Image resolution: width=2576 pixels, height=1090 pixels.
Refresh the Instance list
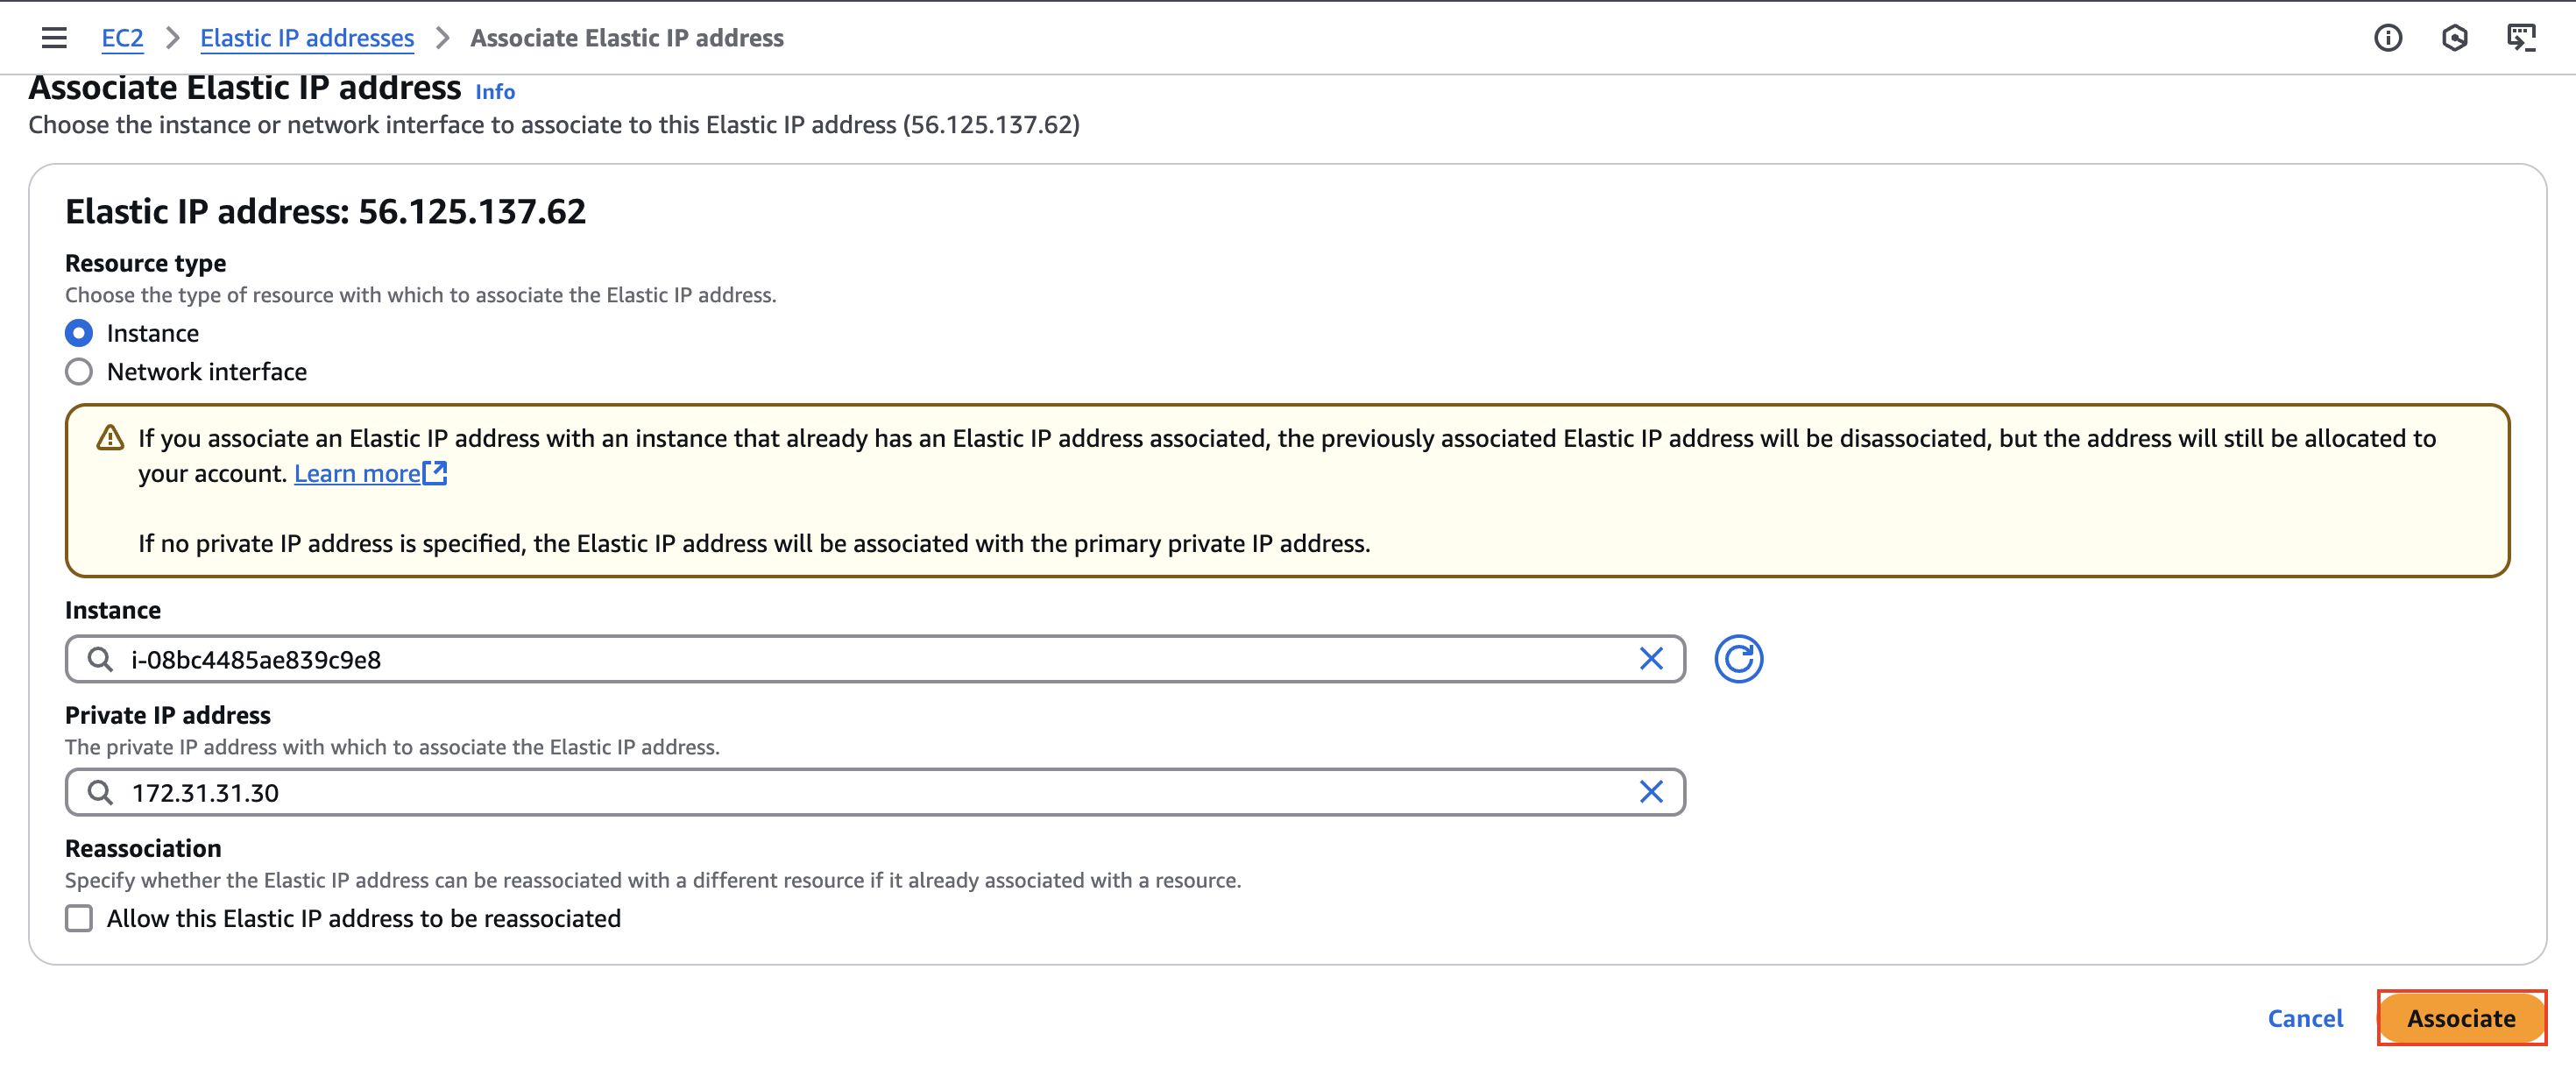point(1739,659)
